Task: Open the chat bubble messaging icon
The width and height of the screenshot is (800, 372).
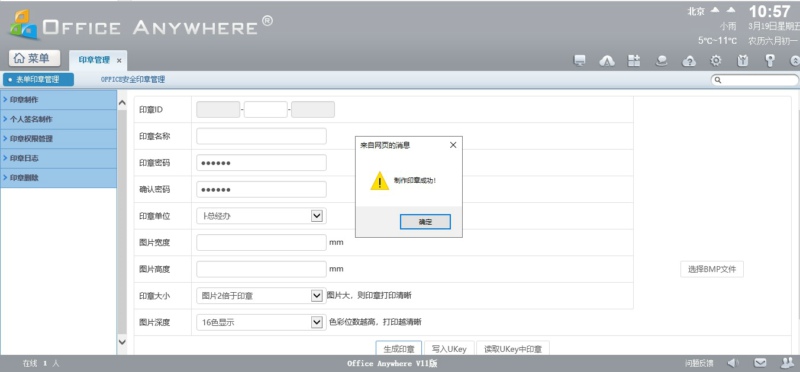Action: pyautogui.click(x=661, y=61)
